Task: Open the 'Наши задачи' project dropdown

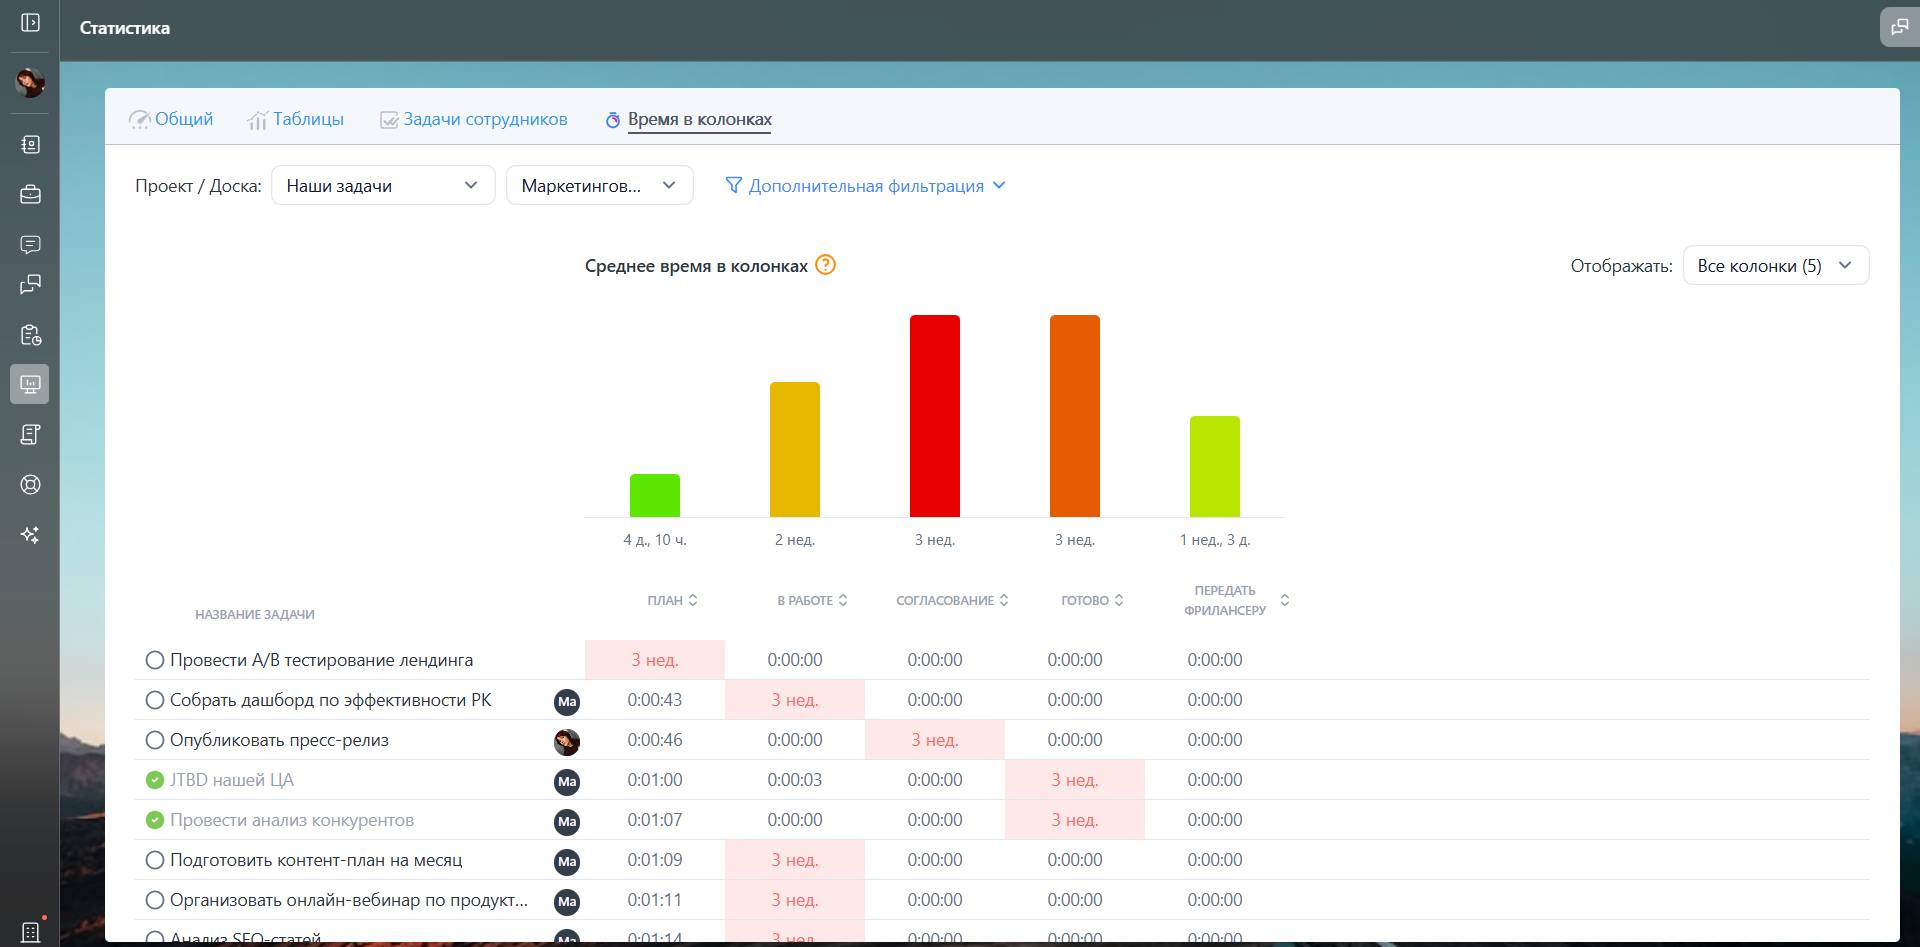Action: coord(382,186)
